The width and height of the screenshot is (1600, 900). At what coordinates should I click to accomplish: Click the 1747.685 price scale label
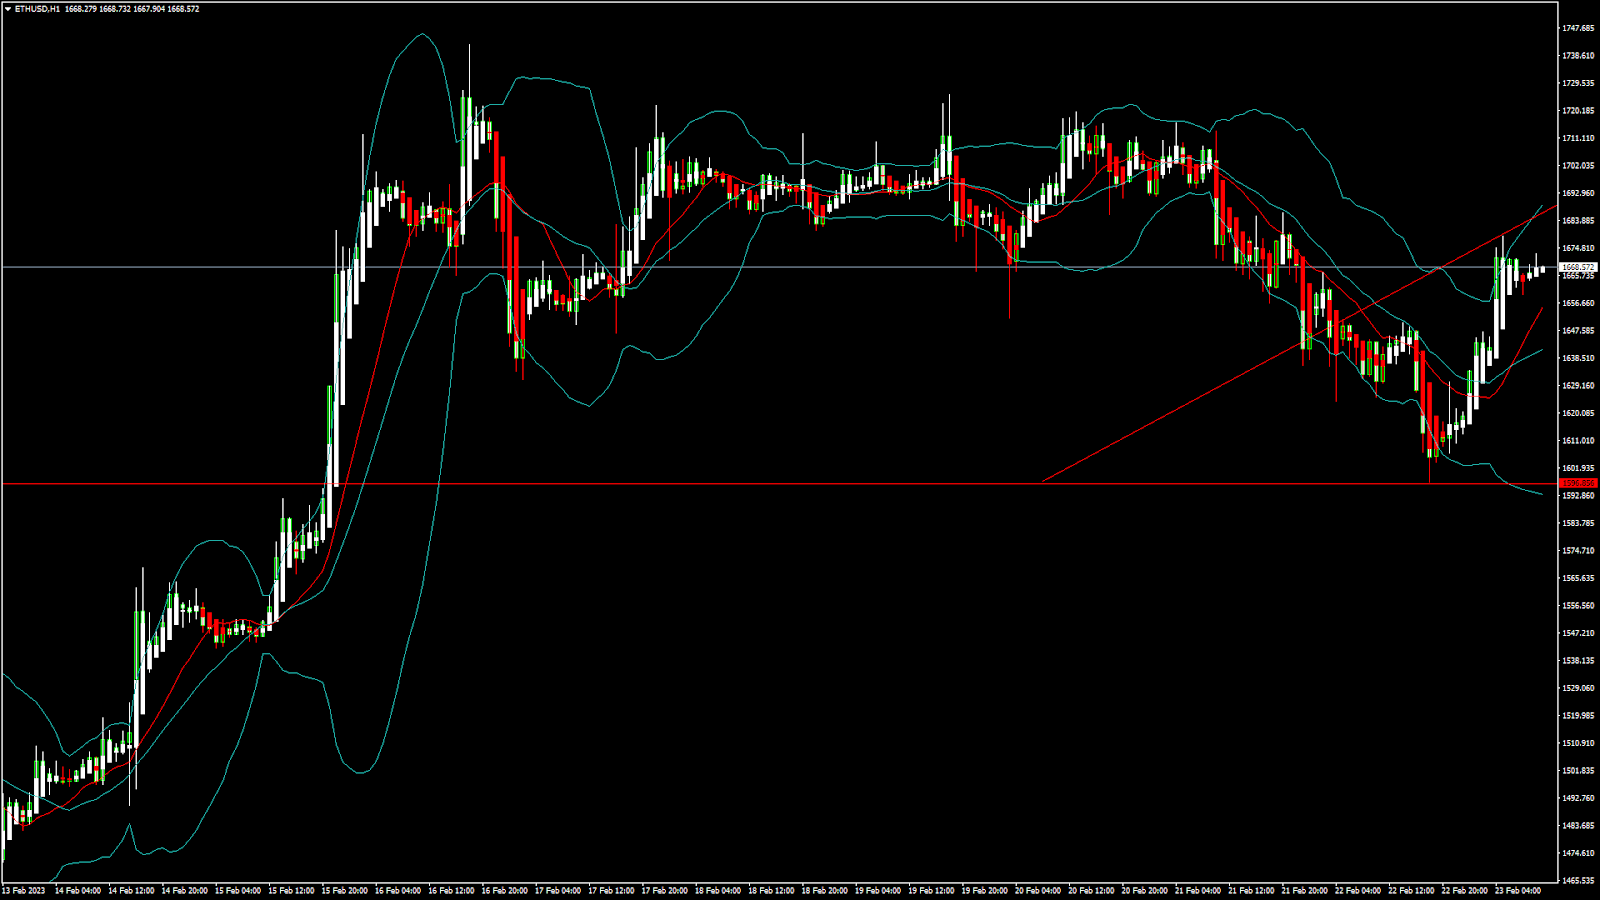1578,28
